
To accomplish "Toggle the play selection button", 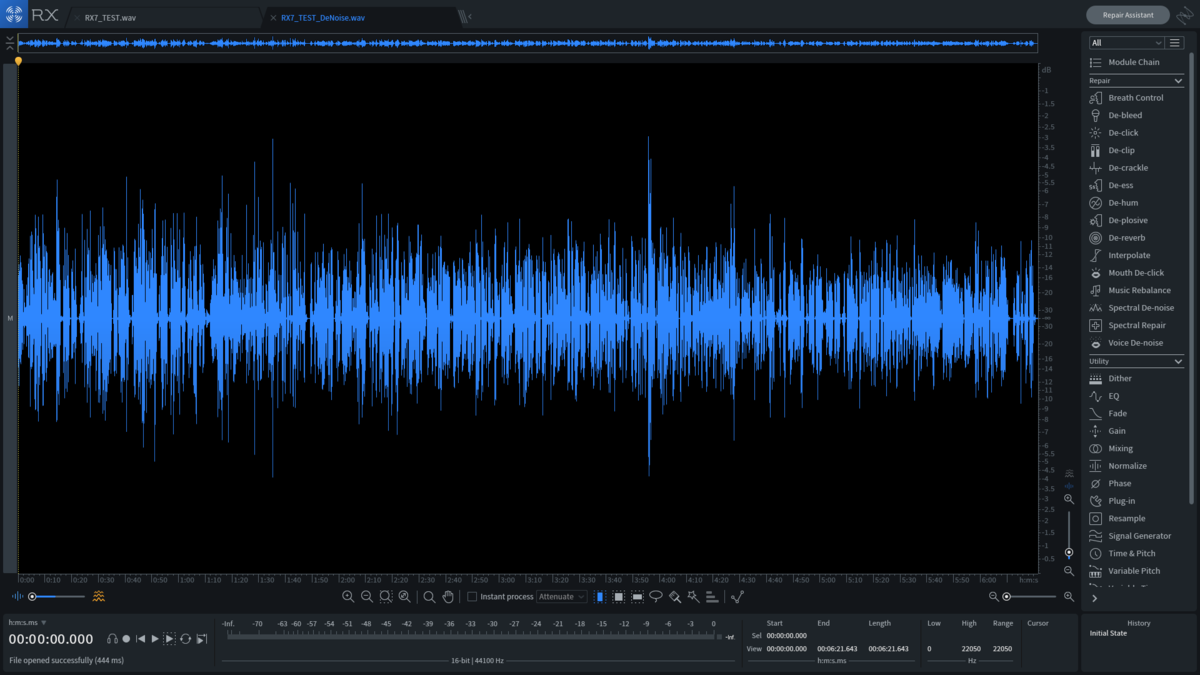I will tap(170, 639).
